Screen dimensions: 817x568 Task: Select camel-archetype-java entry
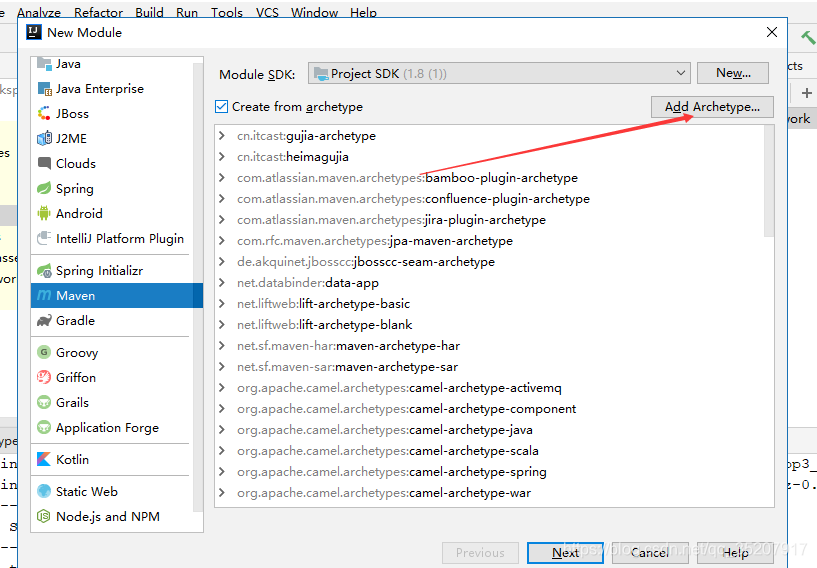pos(385,430)
